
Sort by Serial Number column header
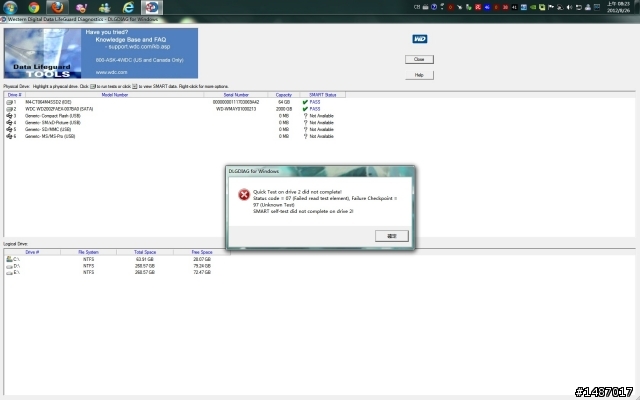tap(236, 95)
